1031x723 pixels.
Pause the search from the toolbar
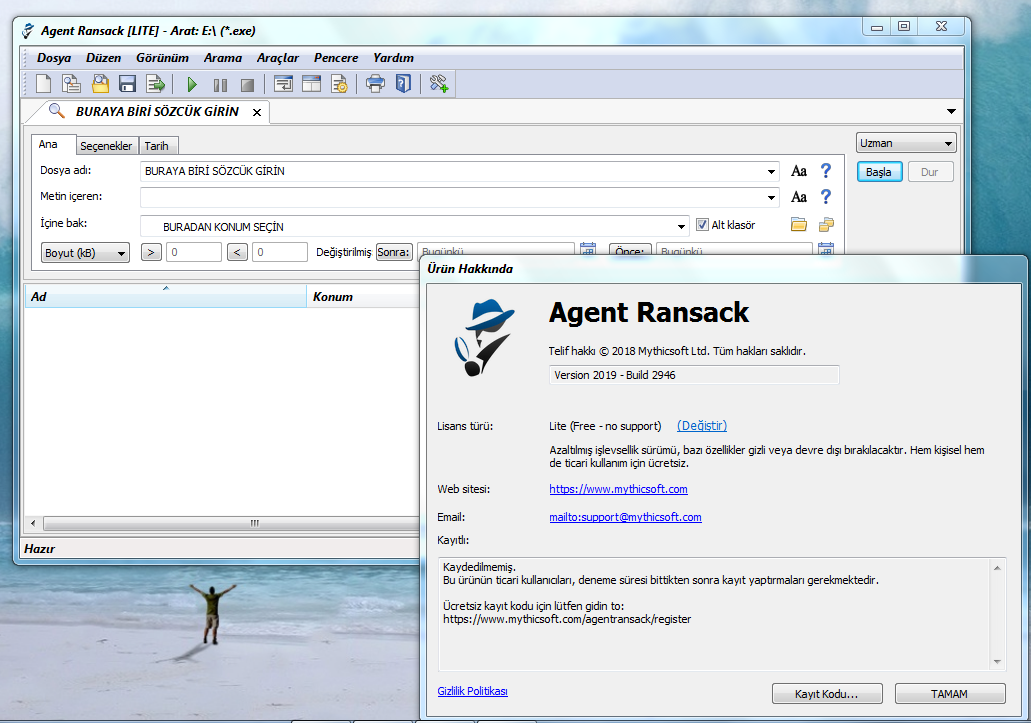(x=220, y=85)
